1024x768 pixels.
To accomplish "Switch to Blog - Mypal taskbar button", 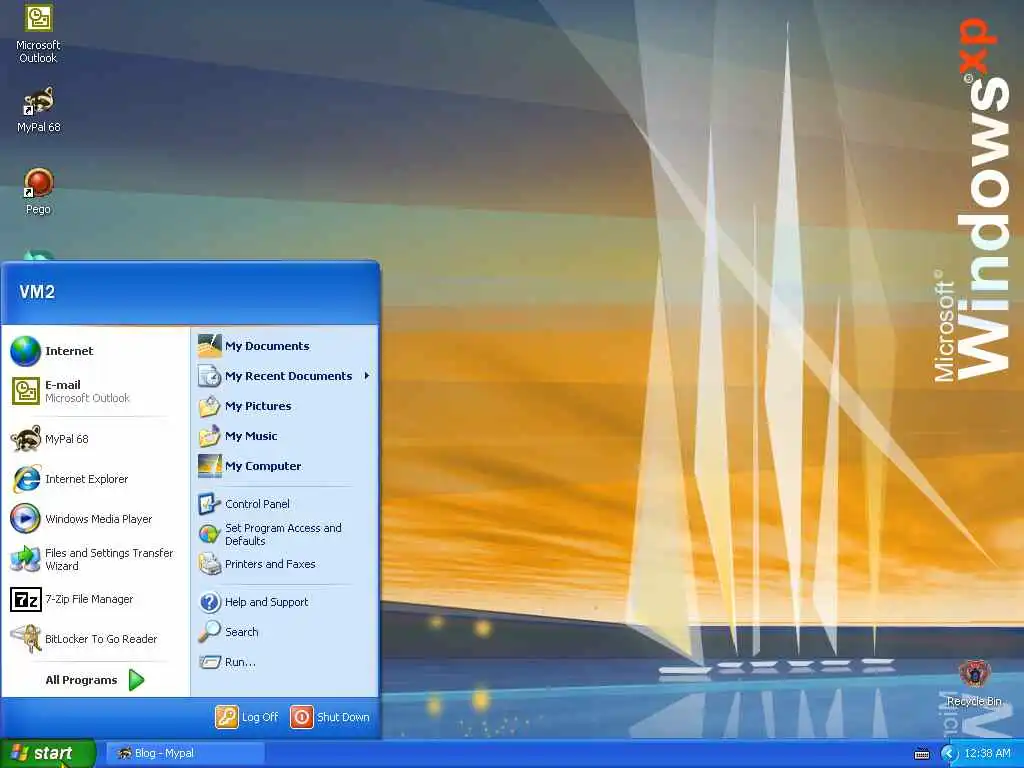I will (185, 753).
